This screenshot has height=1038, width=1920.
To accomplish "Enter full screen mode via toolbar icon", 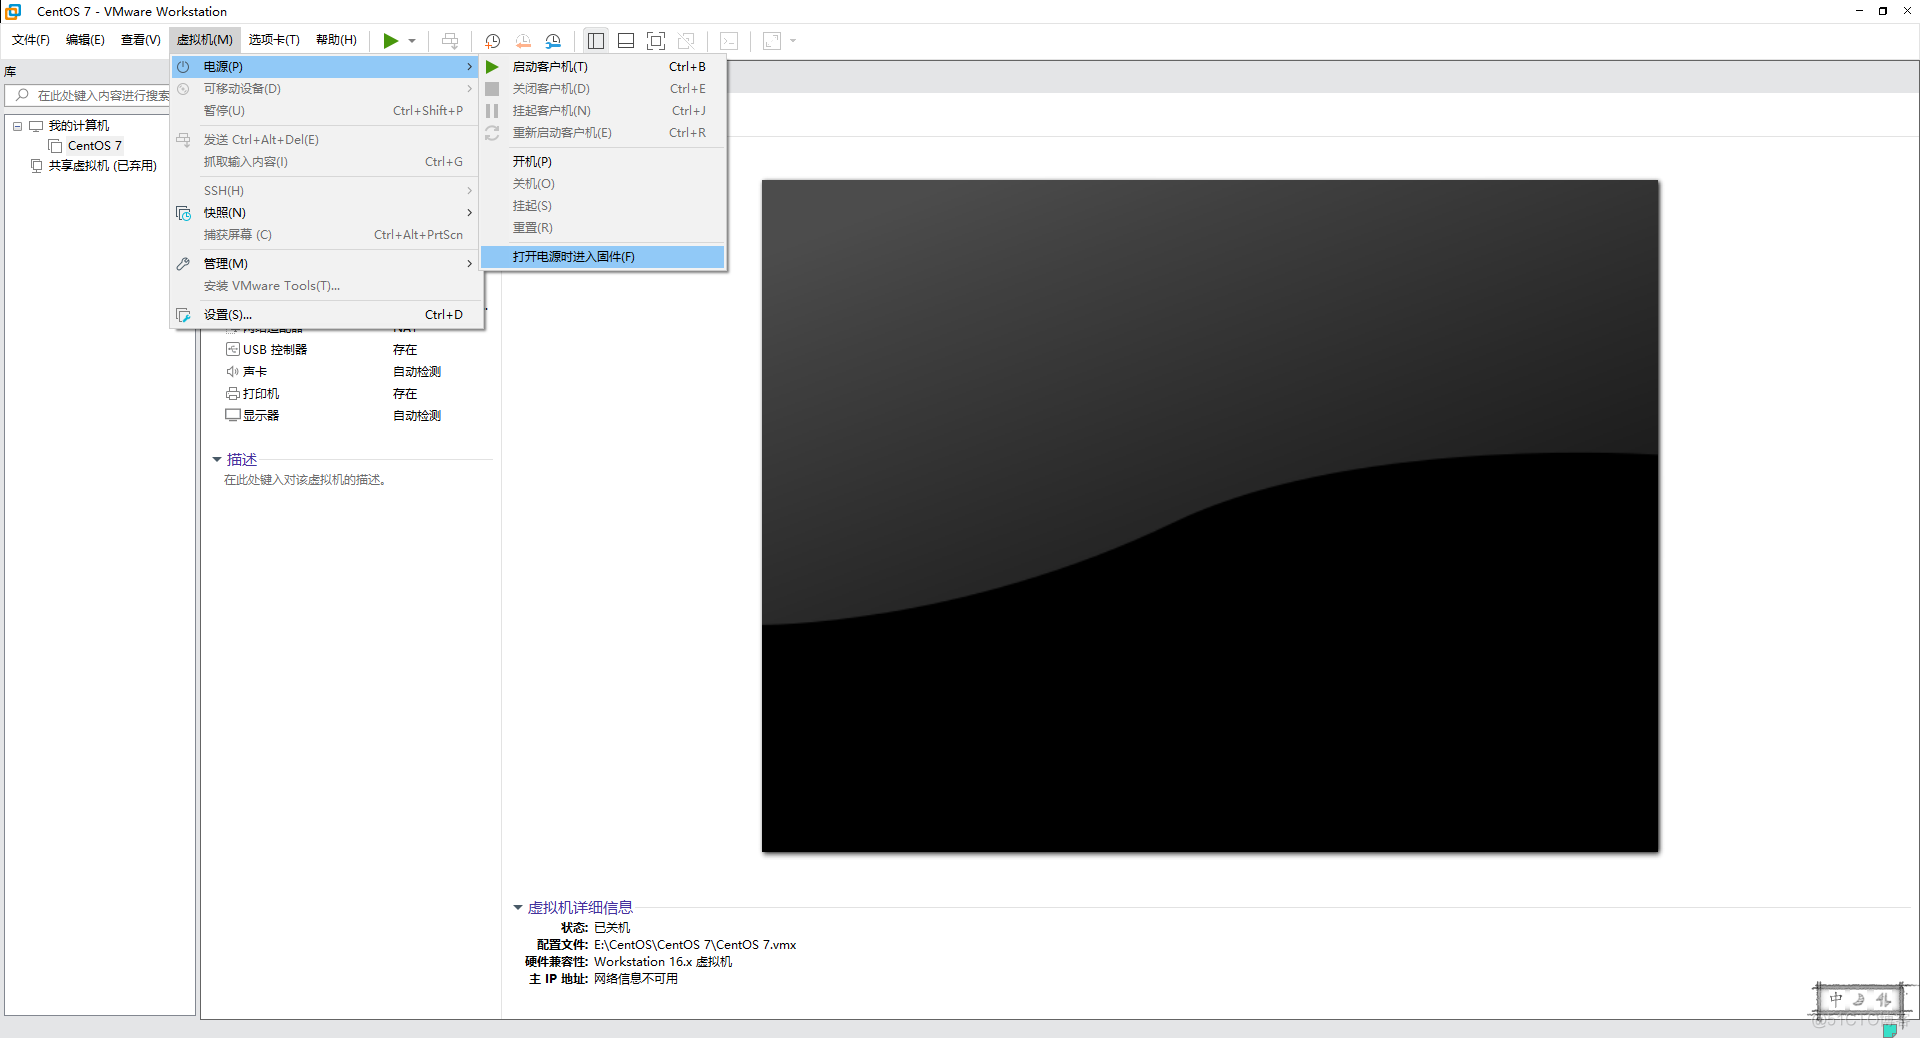I will click(x=656, y=41).
